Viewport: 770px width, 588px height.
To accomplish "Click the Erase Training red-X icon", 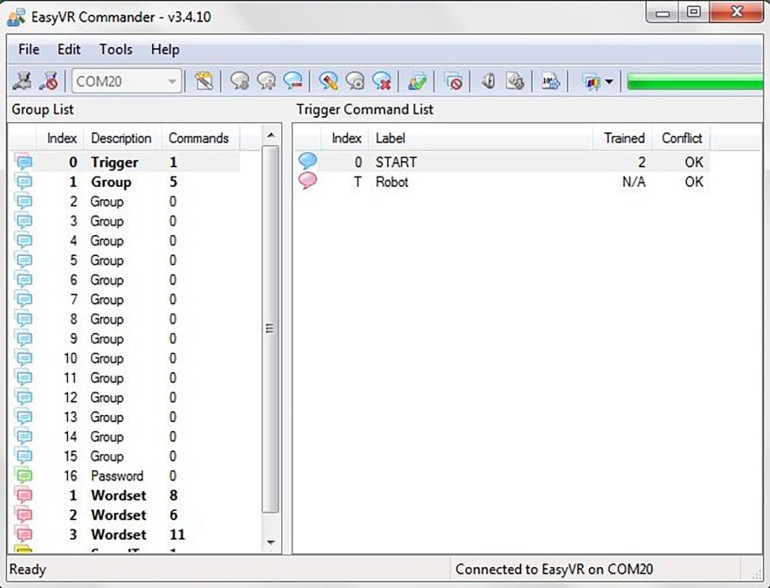I will (382, 81).
